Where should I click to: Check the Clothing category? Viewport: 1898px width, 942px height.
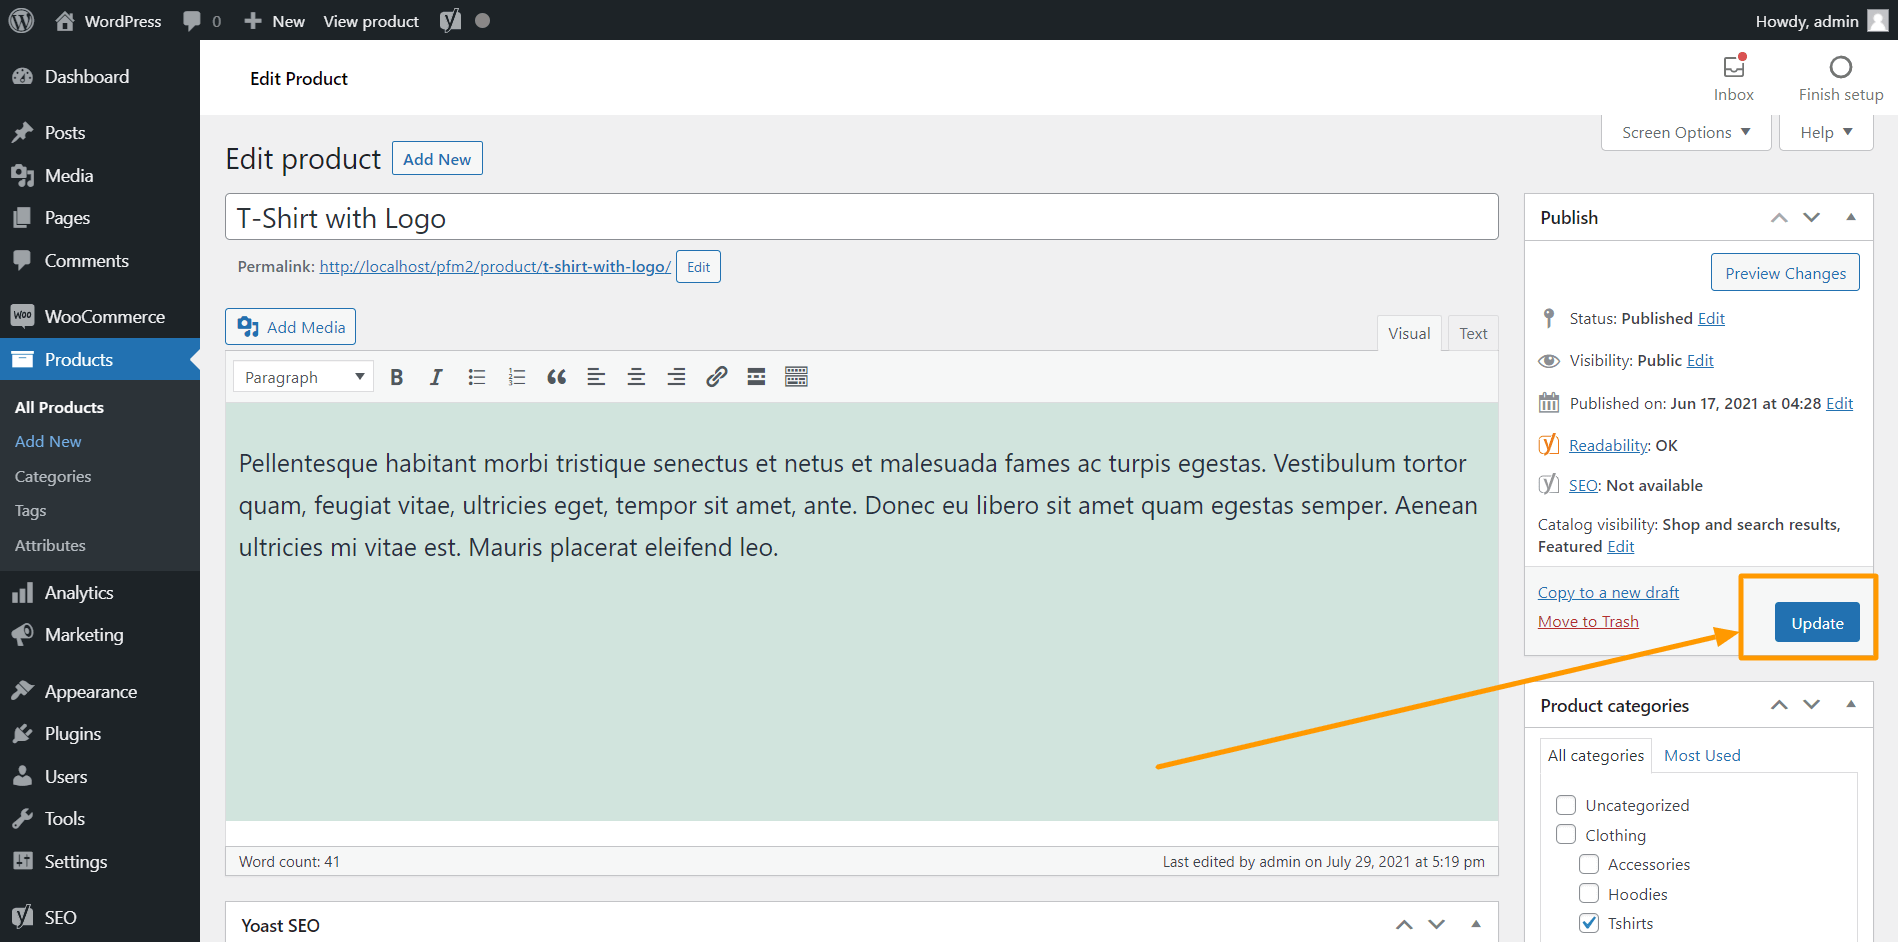click(x=1566, y=834)
